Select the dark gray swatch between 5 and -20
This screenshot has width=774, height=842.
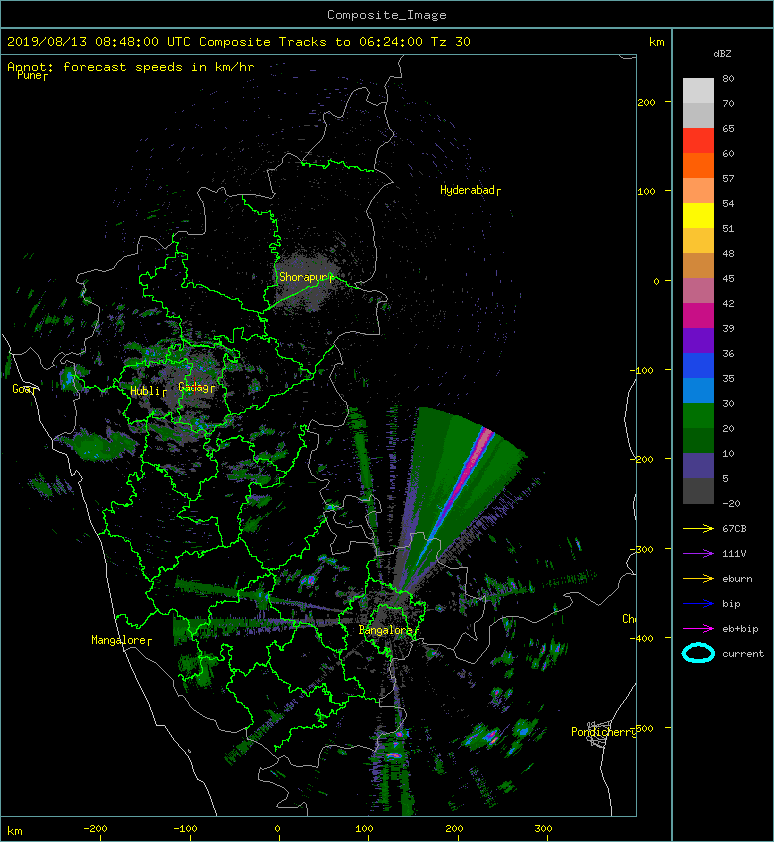pyautogui.click(x=698, y=490)
